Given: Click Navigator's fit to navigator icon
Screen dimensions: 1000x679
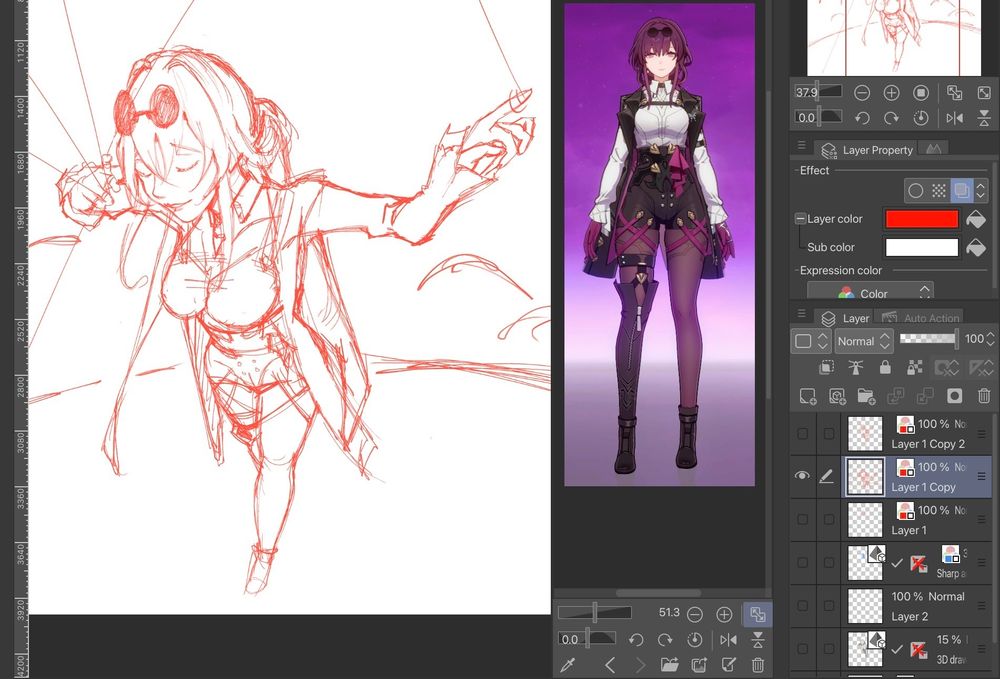Looking at the screenshot, I should tap(955, 93).
